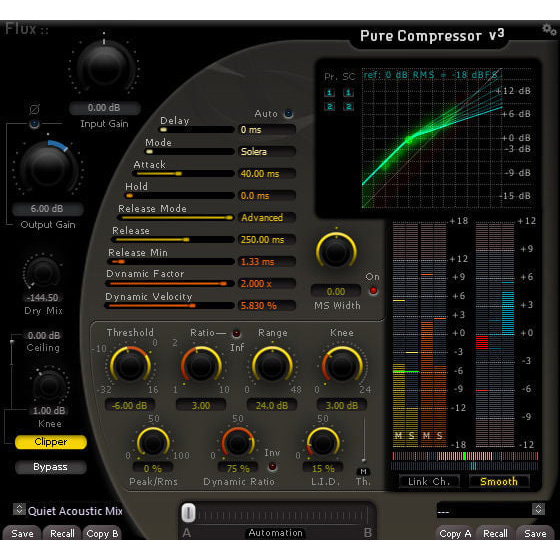Save preset slot A

tap(22, 533)
